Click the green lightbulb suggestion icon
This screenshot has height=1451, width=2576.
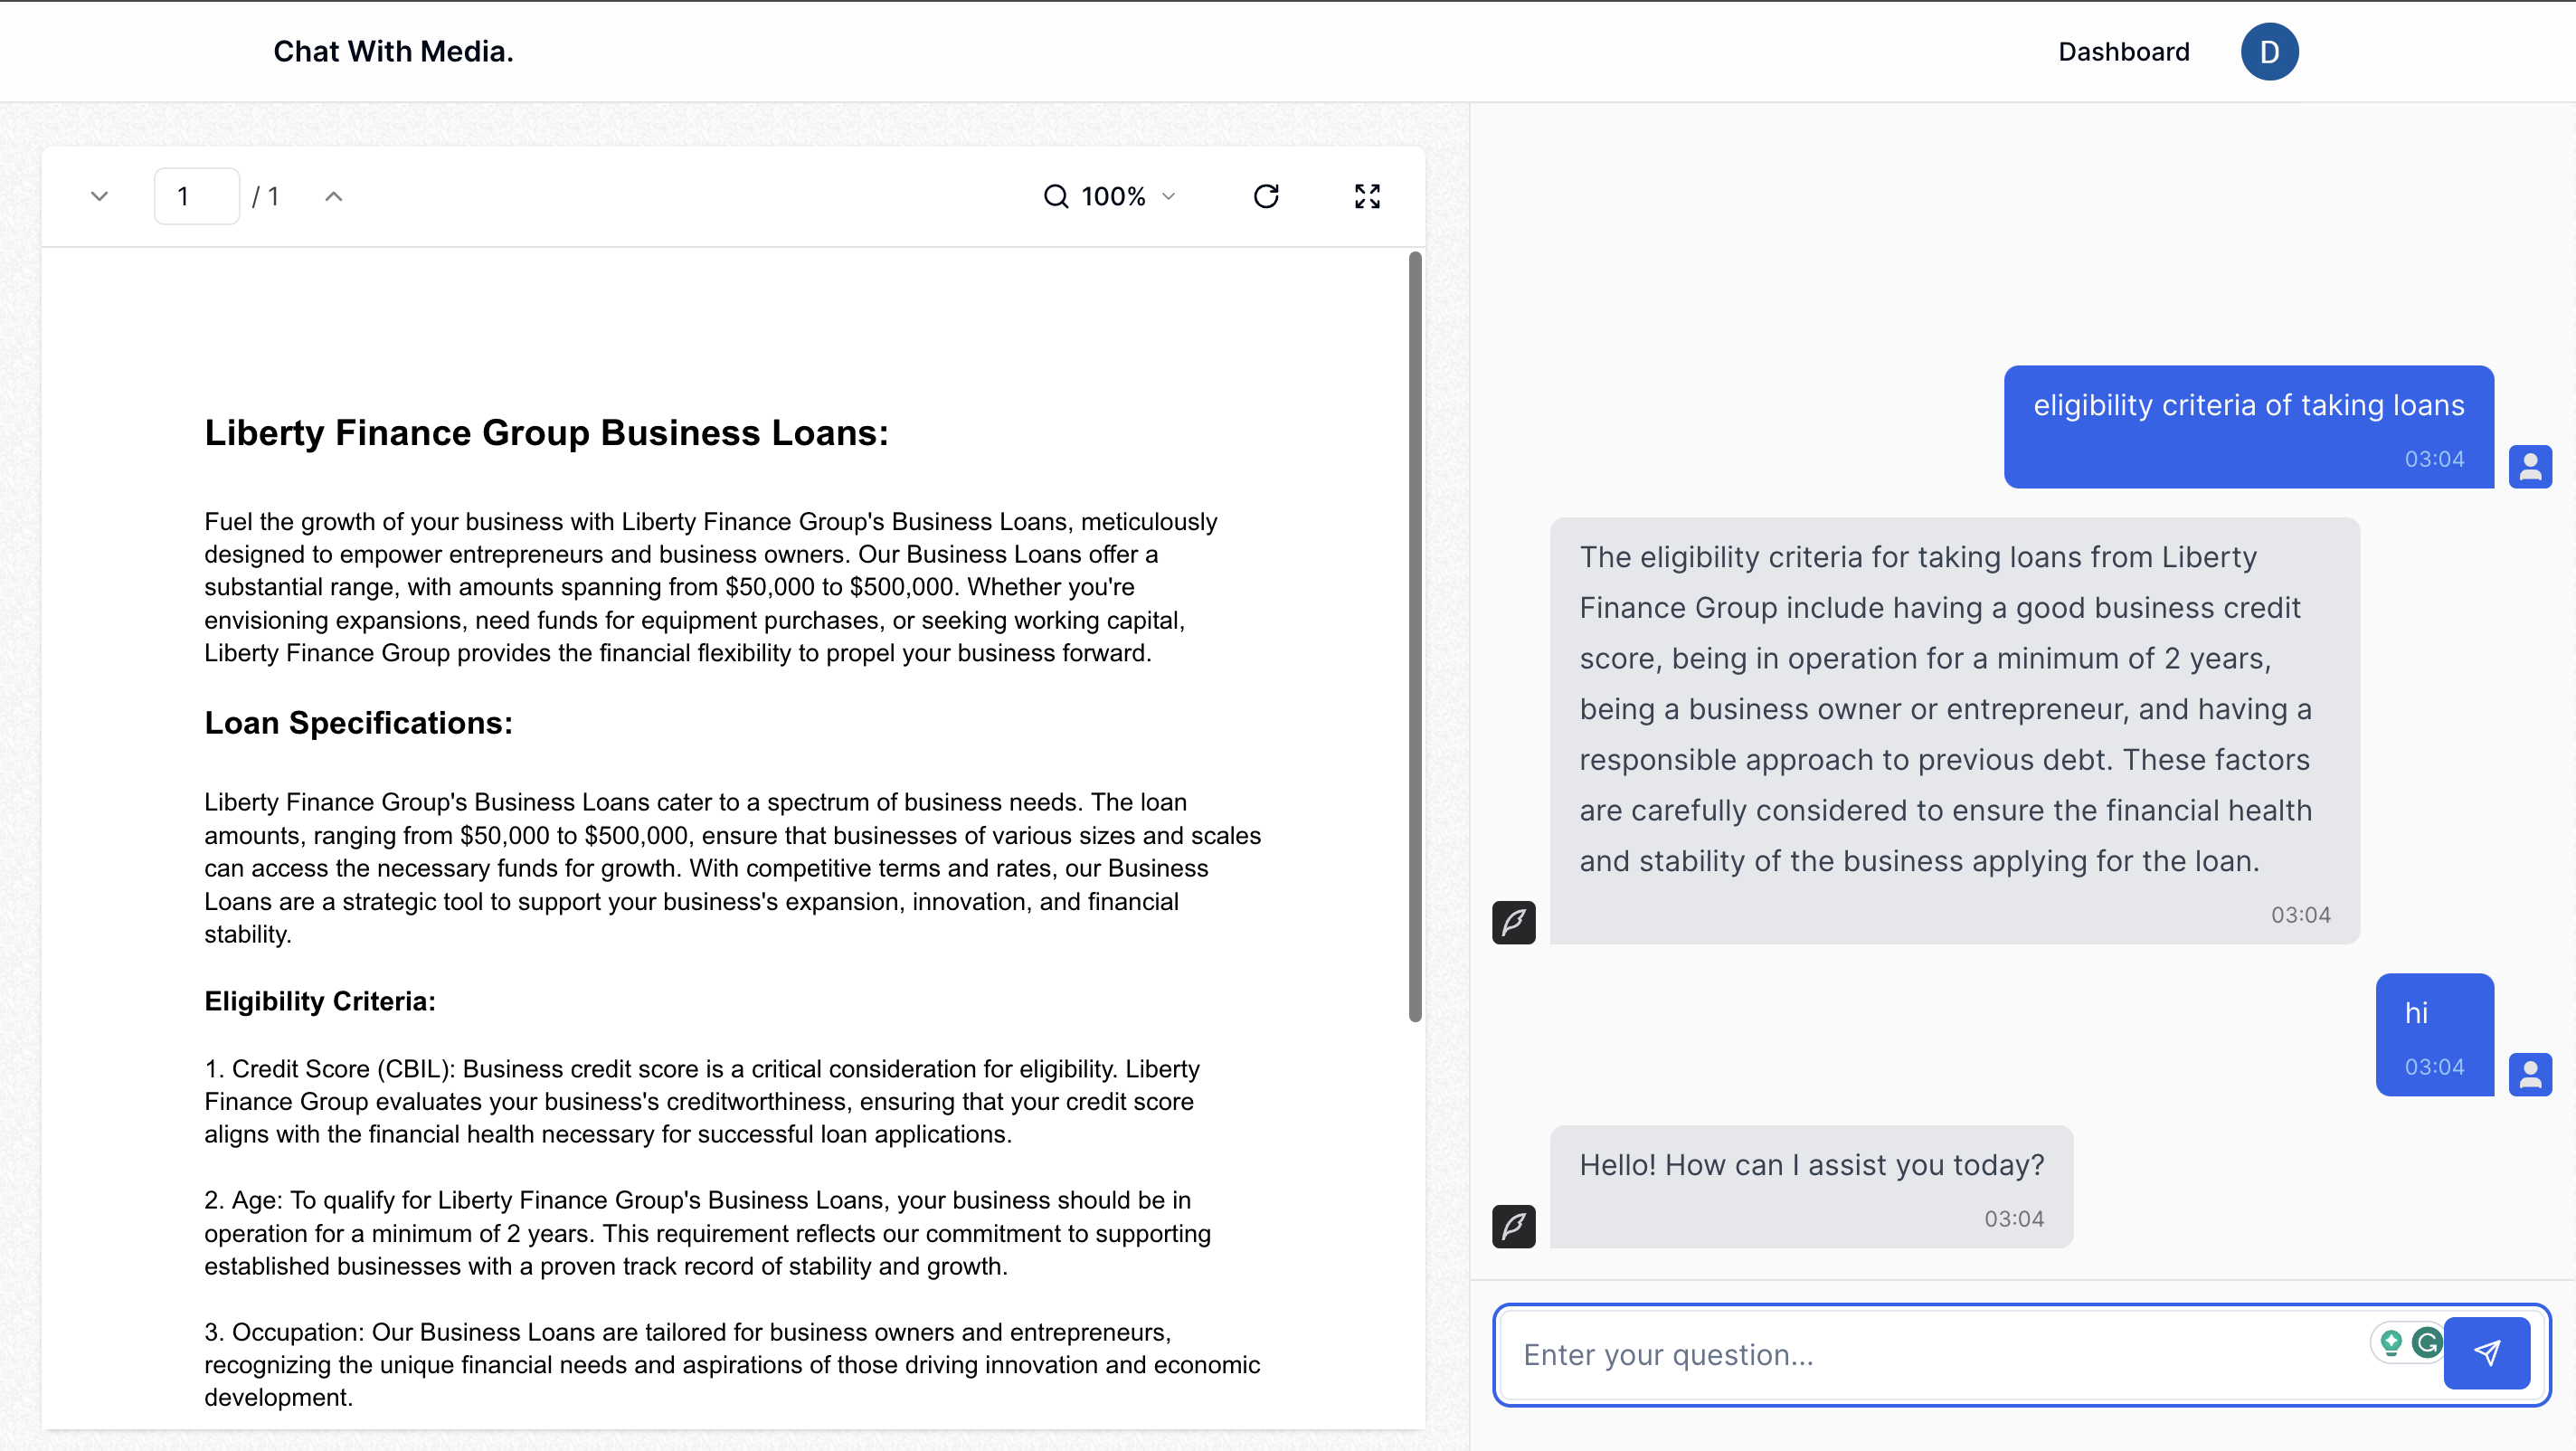2391,1342
